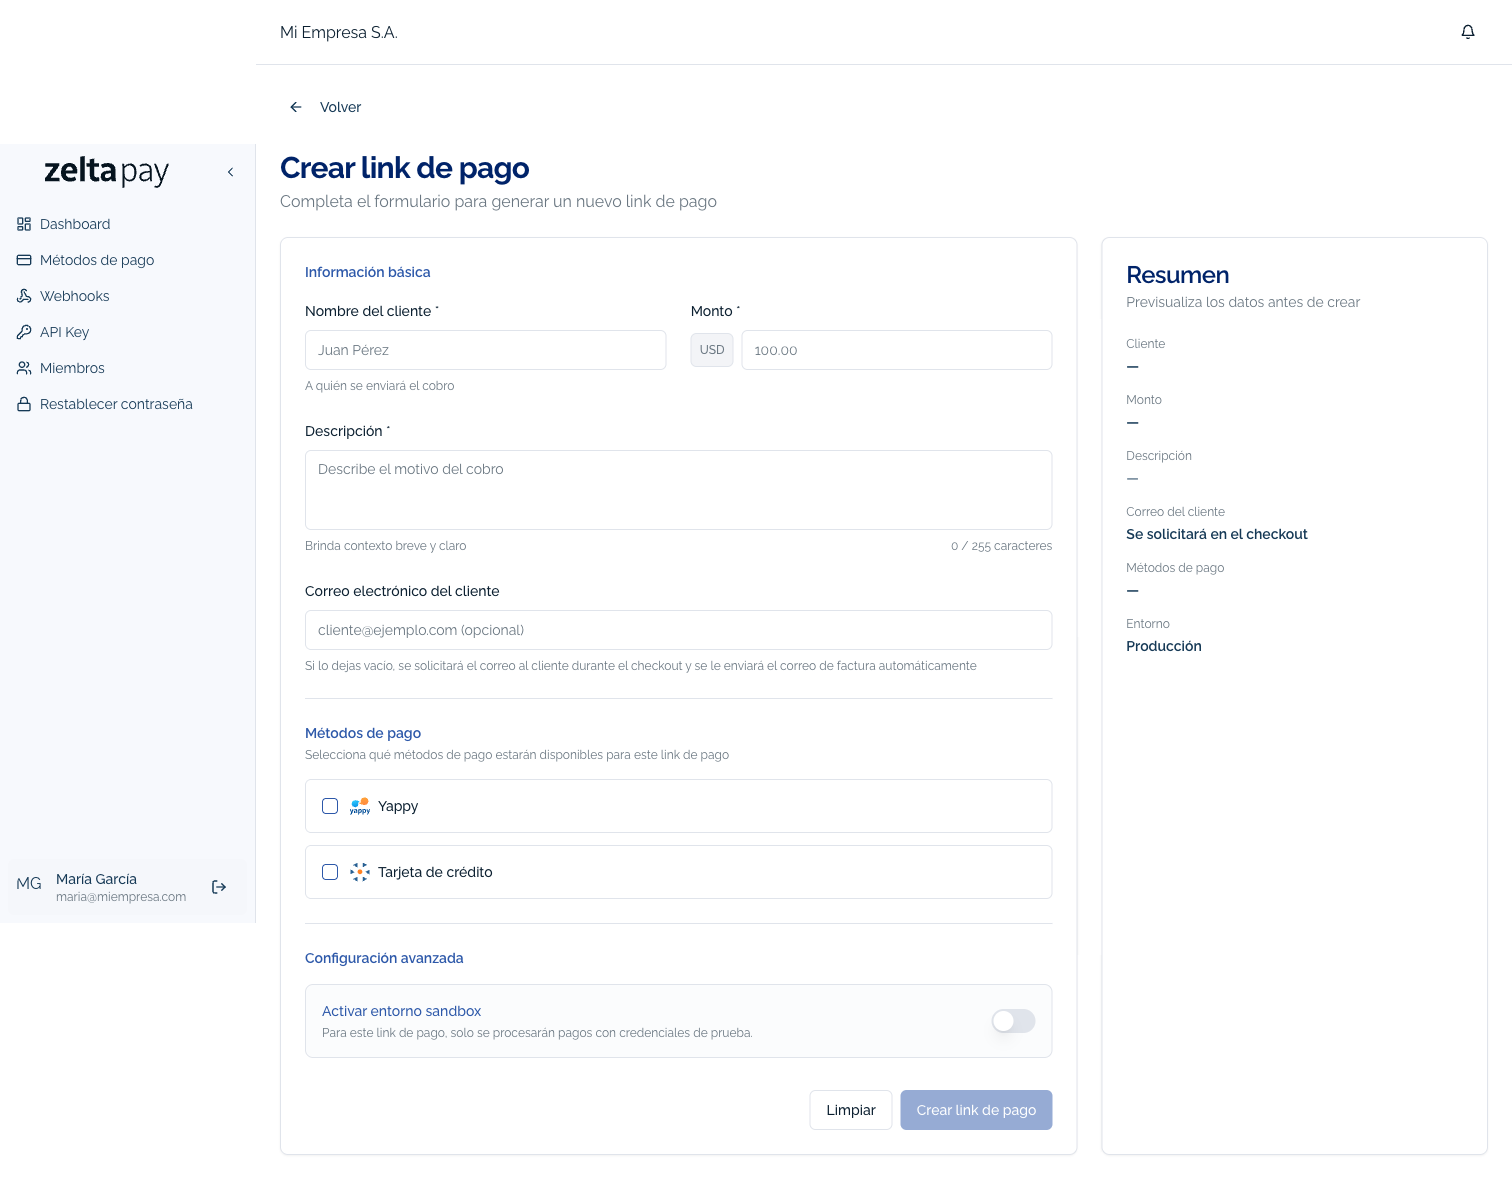Image resolution: width=1512 pixels, height=1179 pixels.
Task: Open the USD currency selector
Action: (711, 350)
